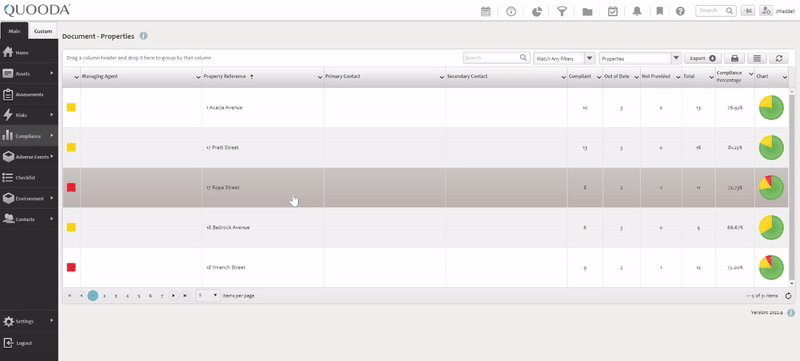Open the dashboard gauge icon
This screenshot has height=361, width=800.
511,11
